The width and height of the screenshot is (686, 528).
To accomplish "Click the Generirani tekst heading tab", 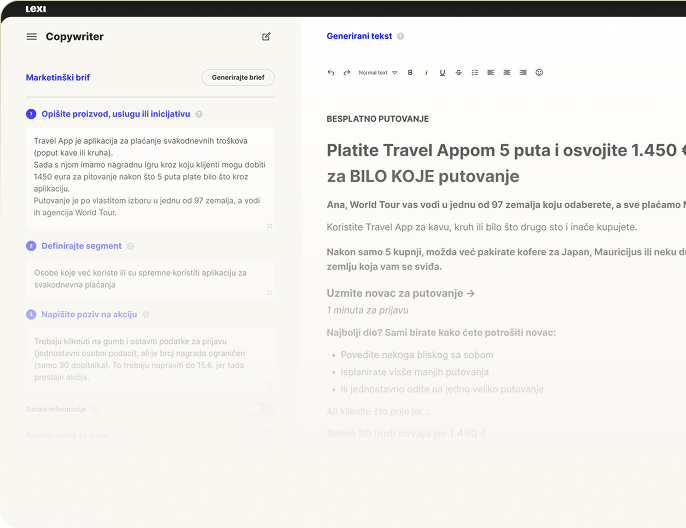I will 360,36.
